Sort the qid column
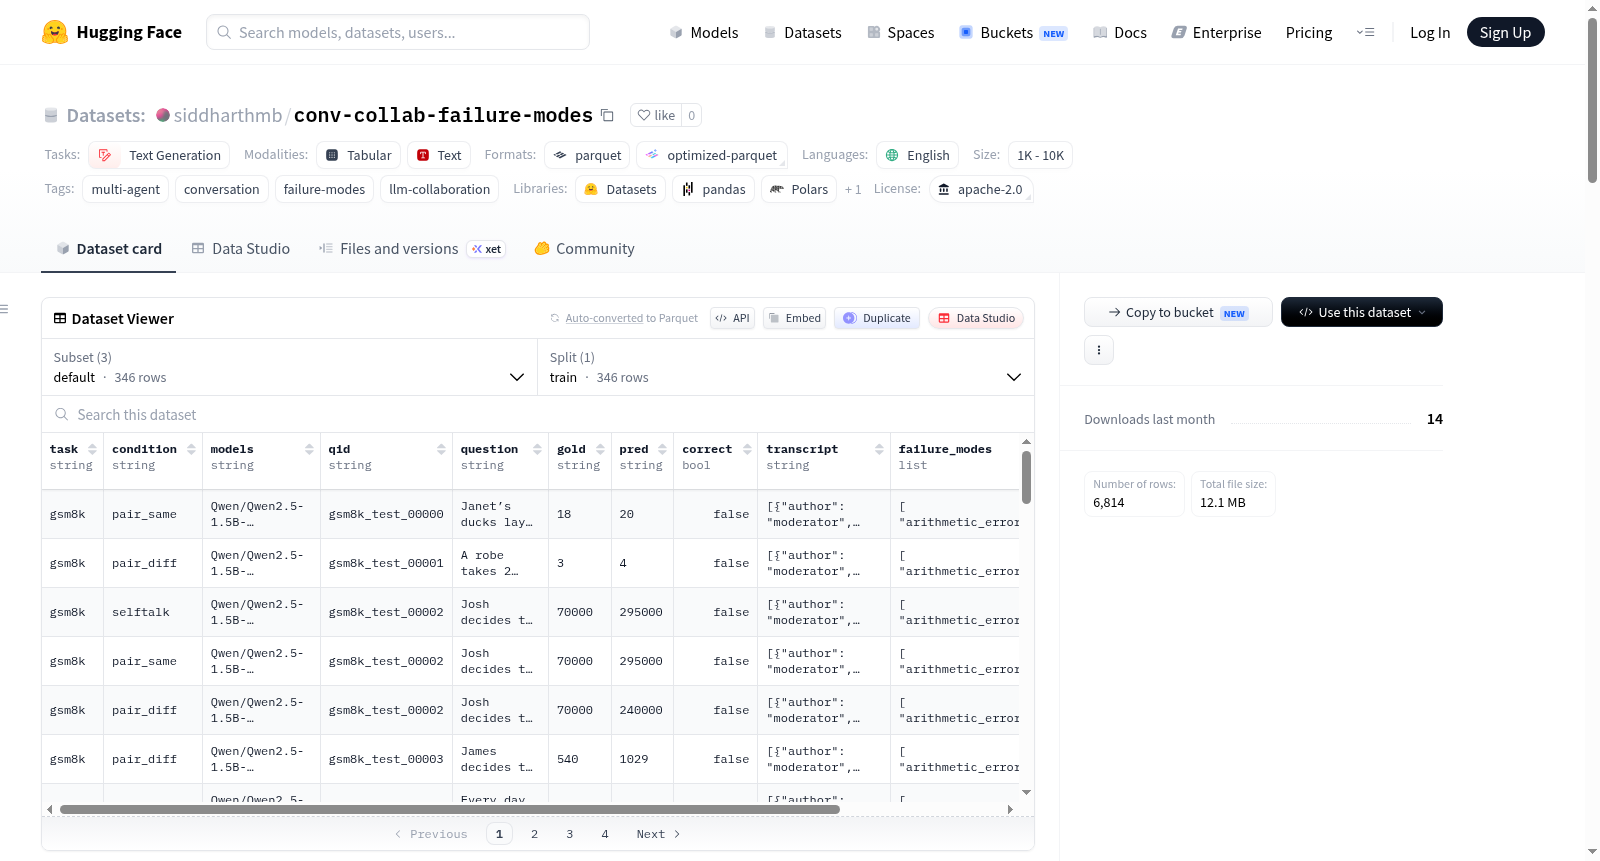 tap(441, 449)
